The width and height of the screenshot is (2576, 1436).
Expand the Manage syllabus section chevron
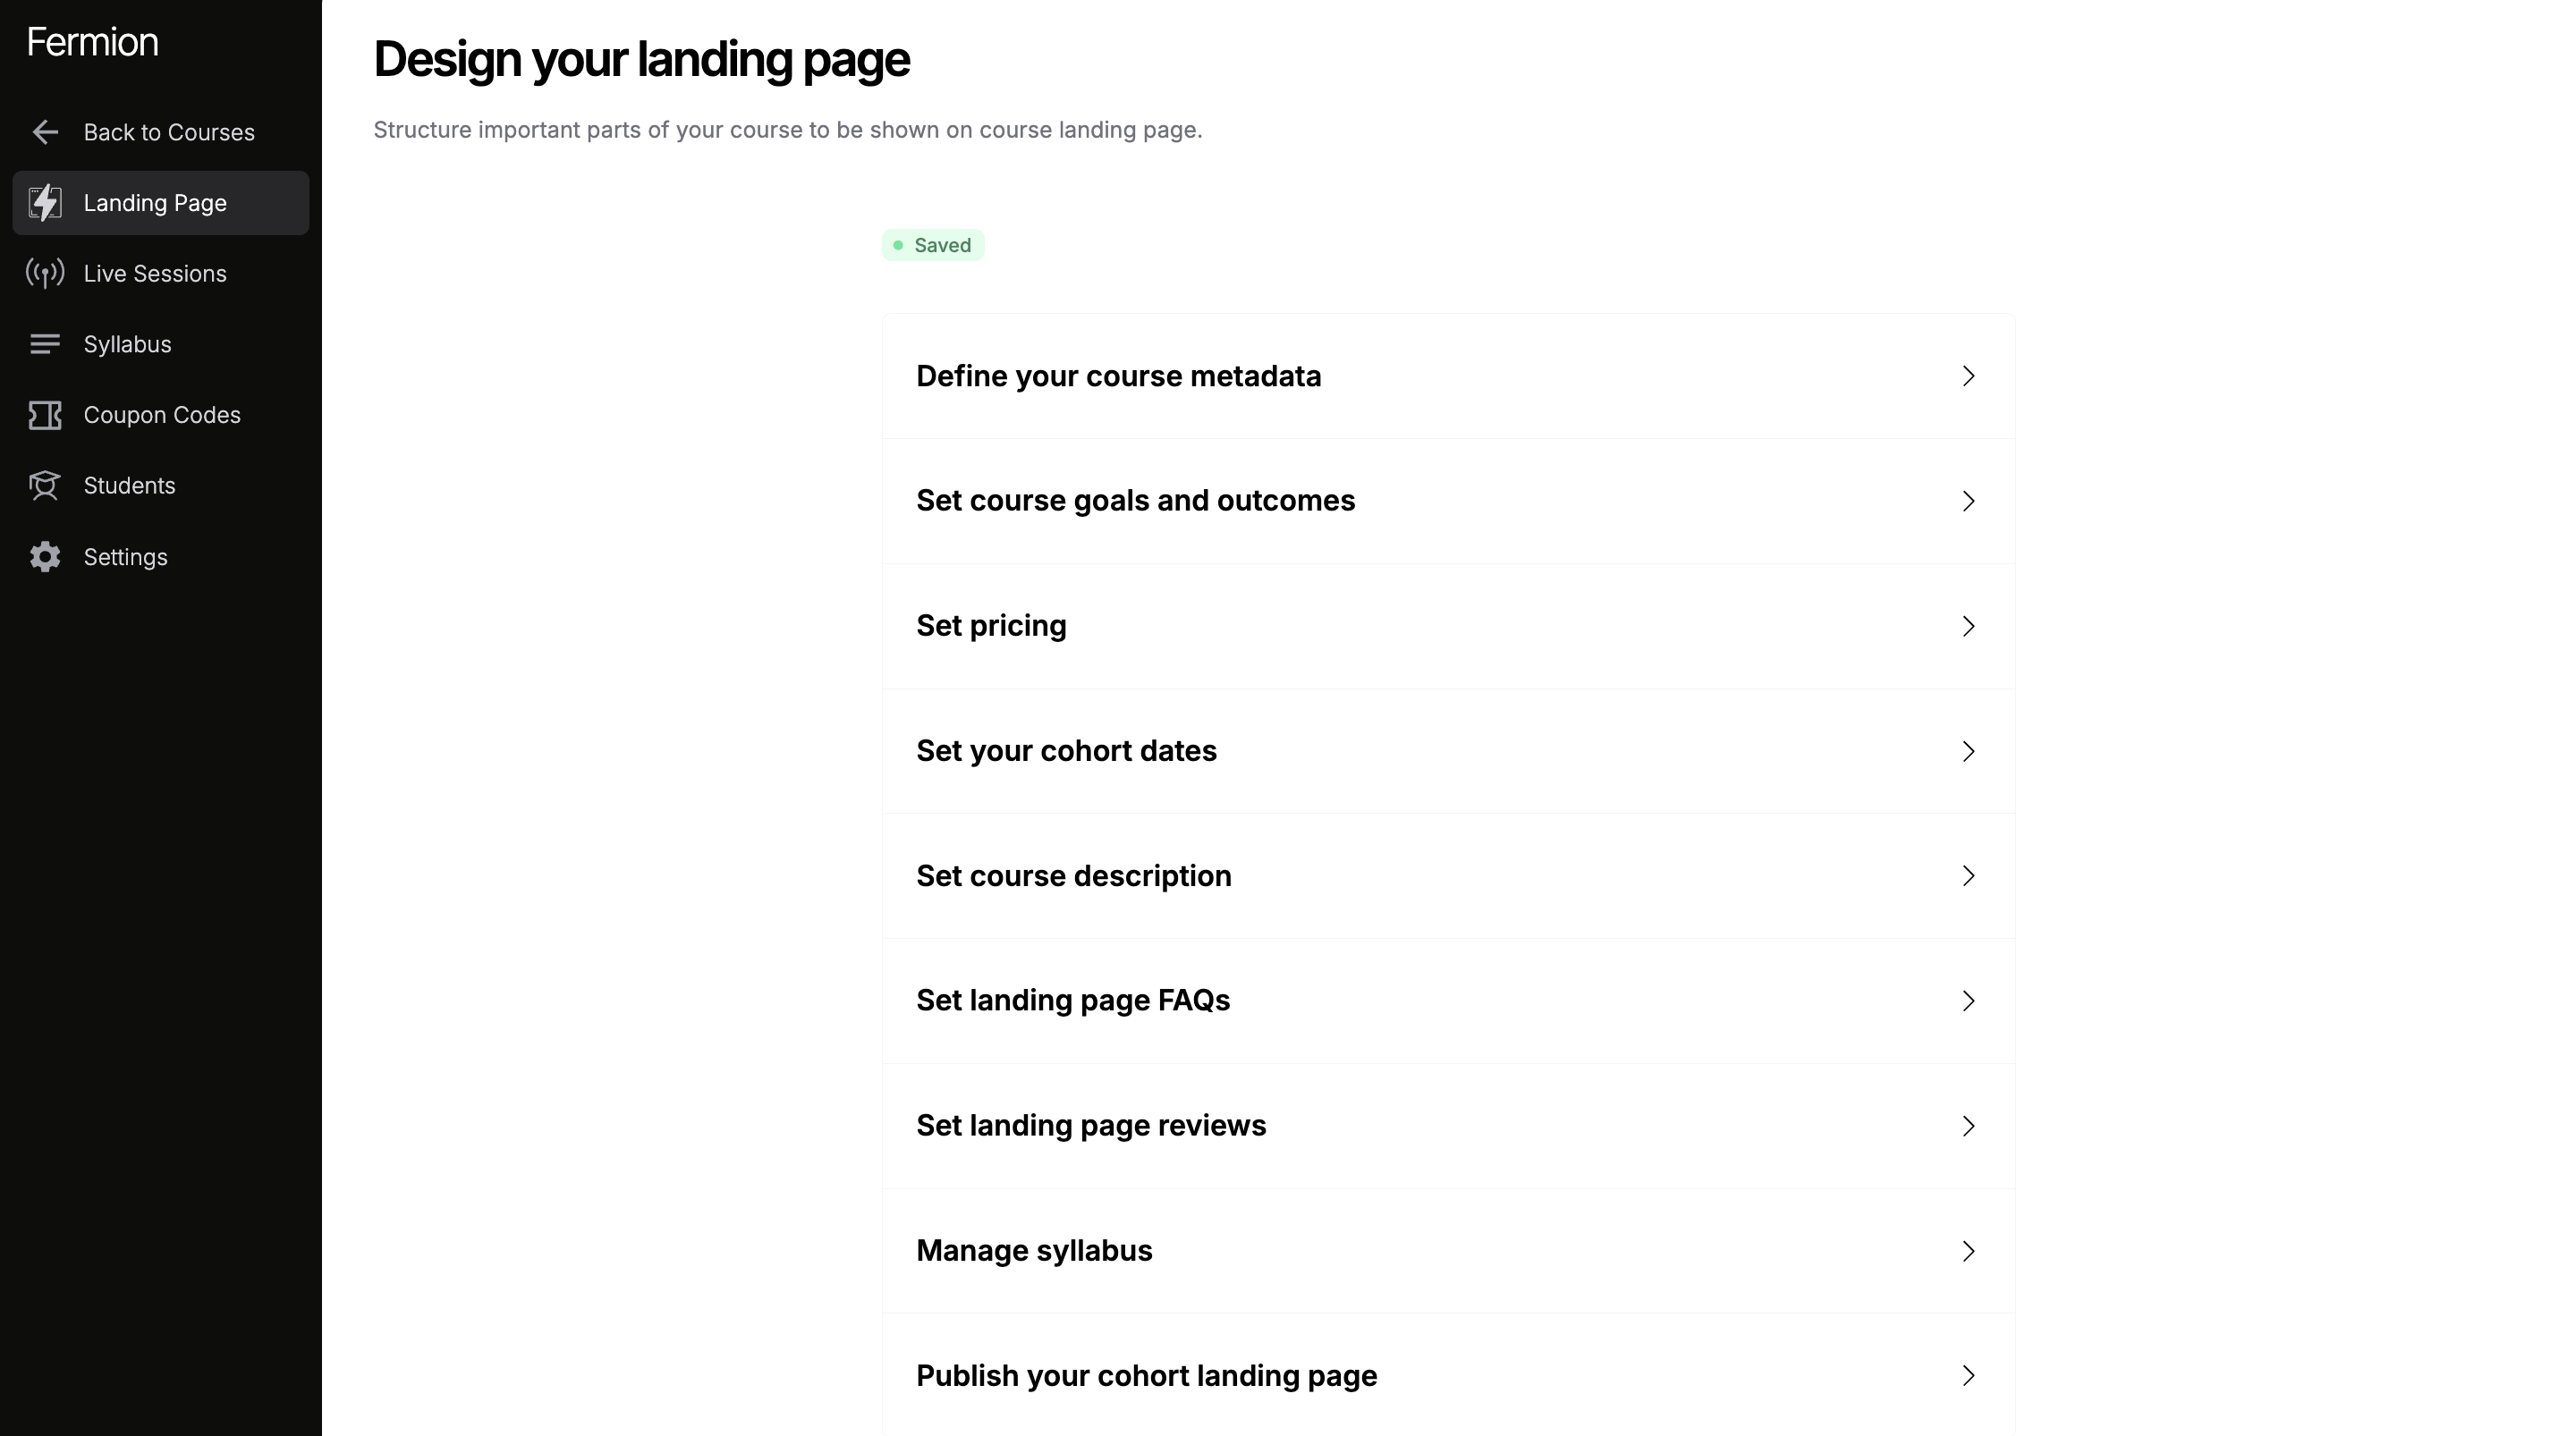pyautogui.click(x=1968, y=1251)
